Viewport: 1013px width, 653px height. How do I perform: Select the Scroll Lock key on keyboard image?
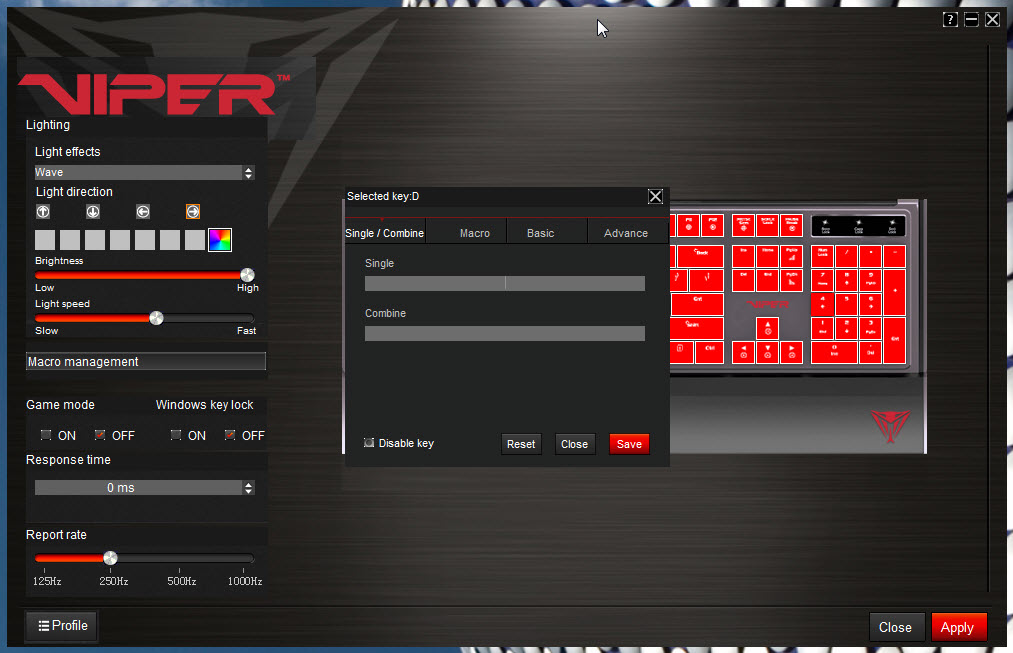pos(768,225)
